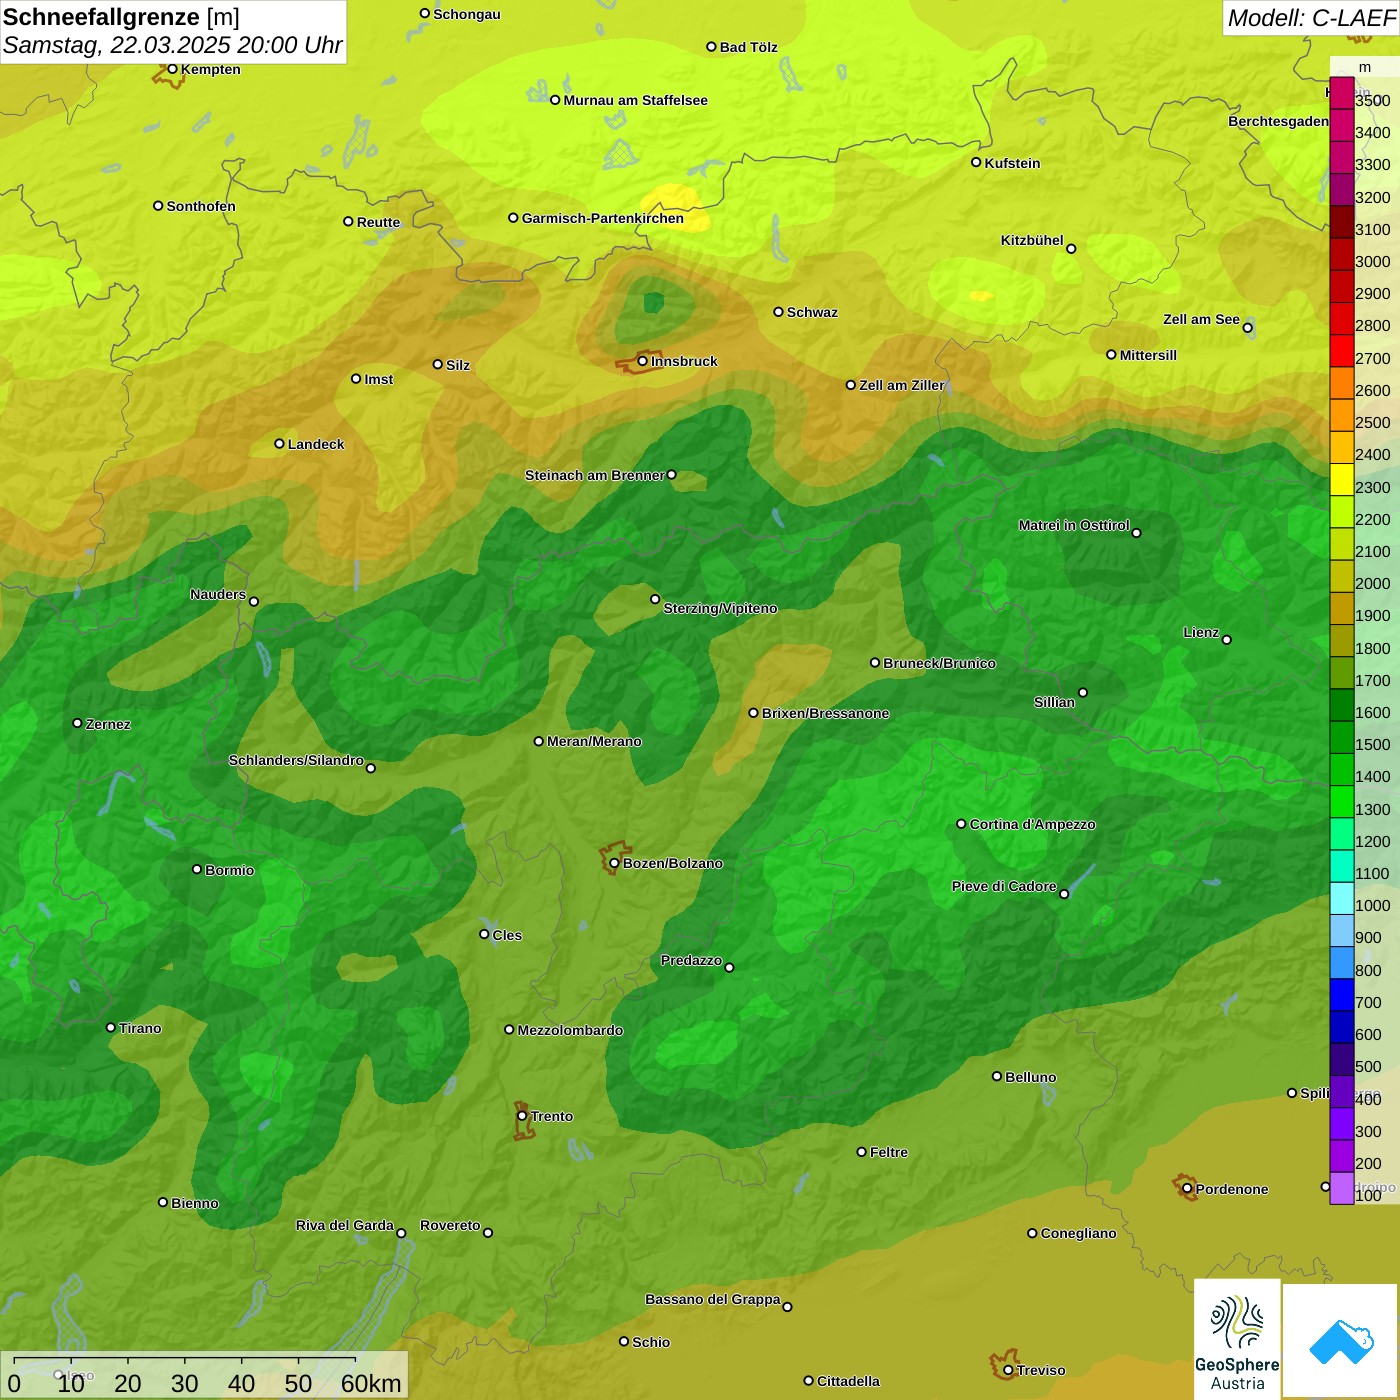This screenshot has height=1400, width=1400.
Task: Select the red 2700 legend swatch
Action: (x=1342, y=351)
